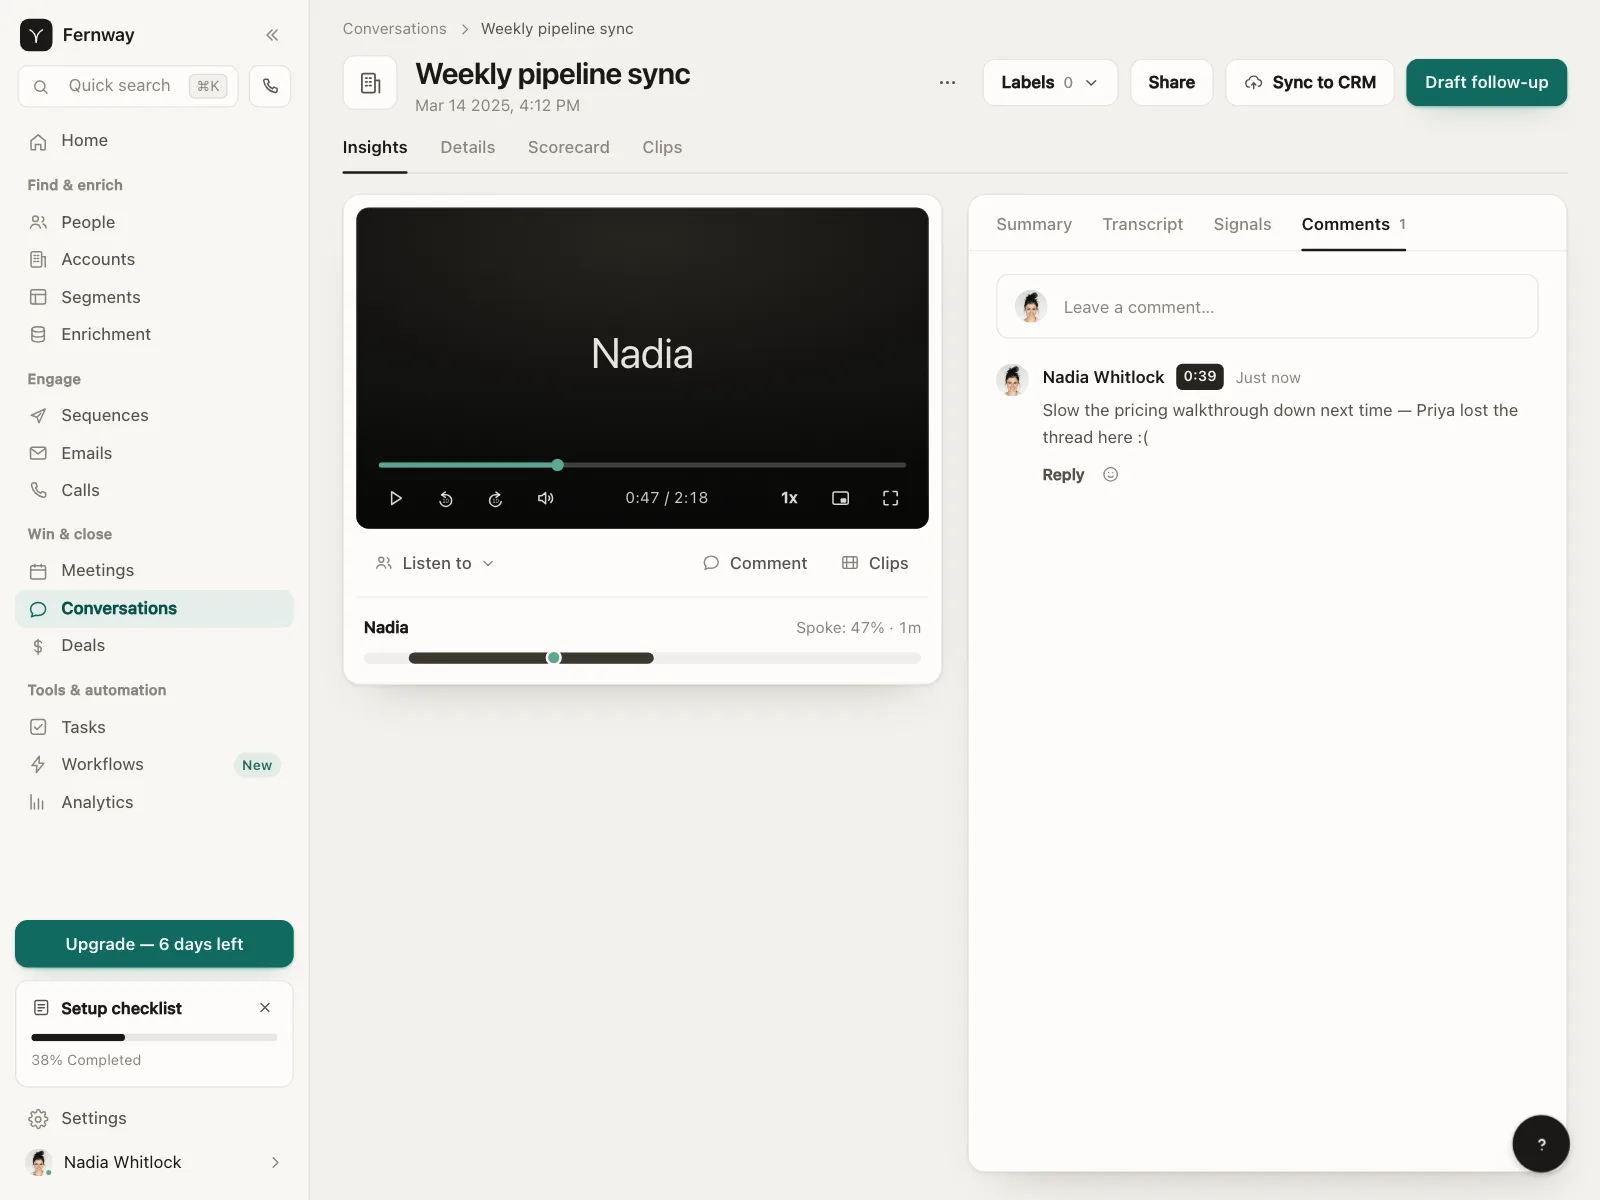Switch to the Details tab
The height and width of the screenshot is (1200, 1600).
coord(467,148)
